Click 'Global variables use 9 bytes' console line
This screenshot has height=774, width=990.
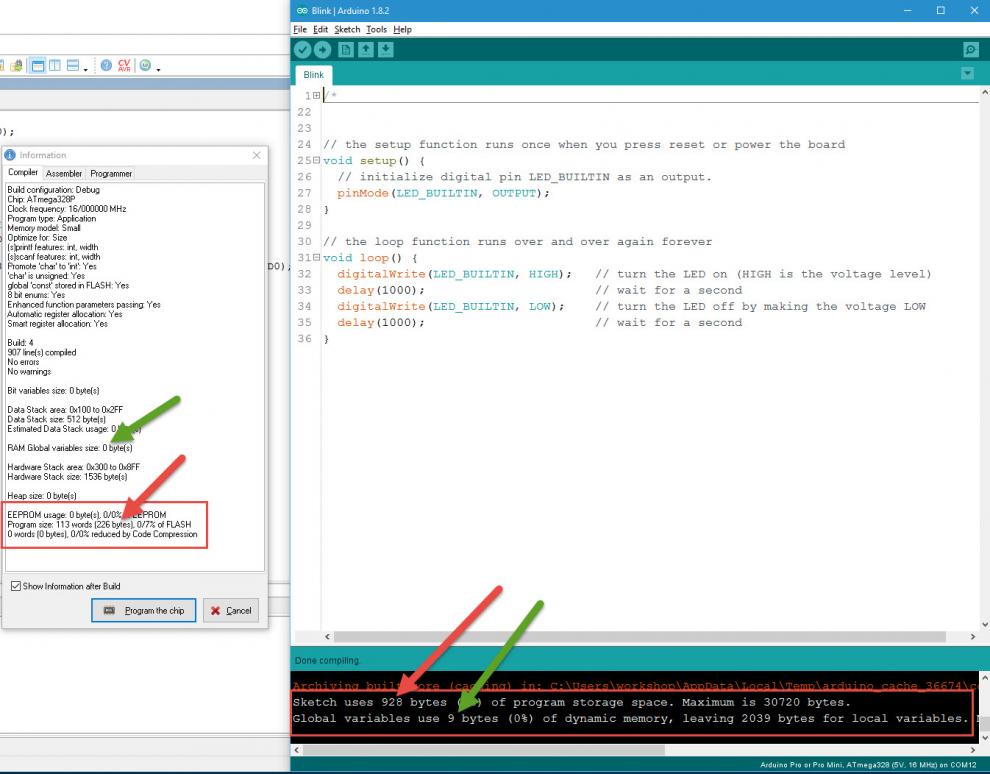(630, 718)
